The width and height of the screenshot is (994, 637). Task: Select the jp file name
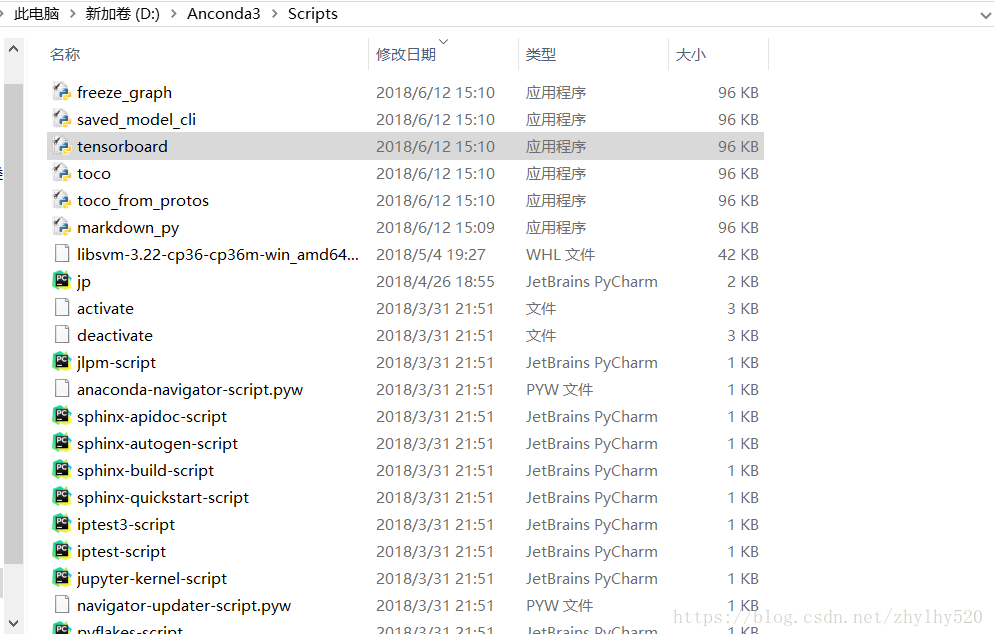[84, 281]
